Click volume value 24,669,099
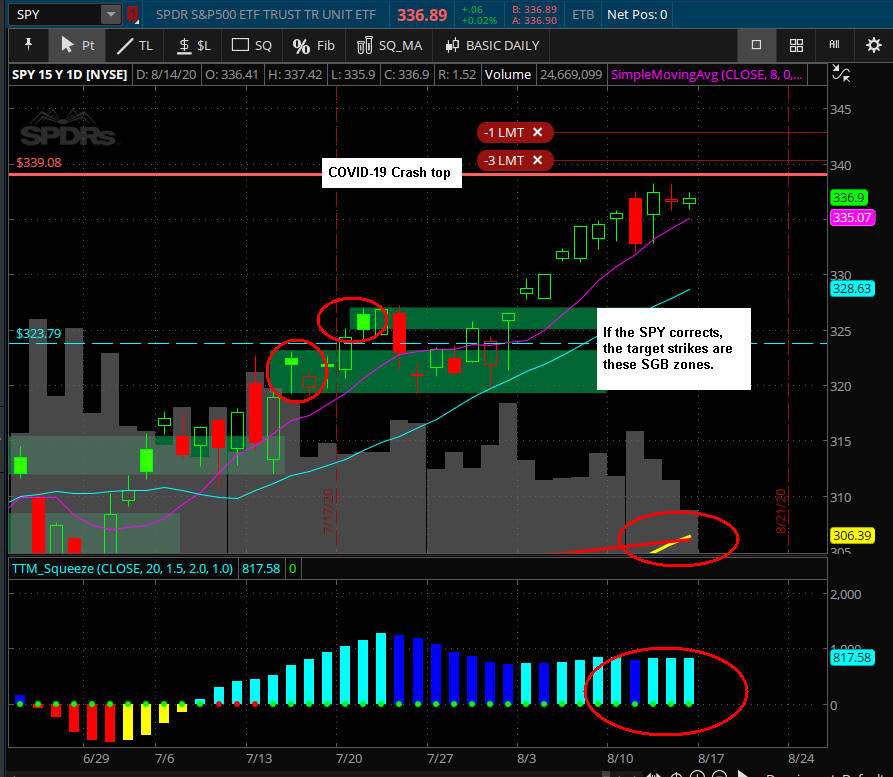This screenshot has height=777, width=893. [571, 75]
